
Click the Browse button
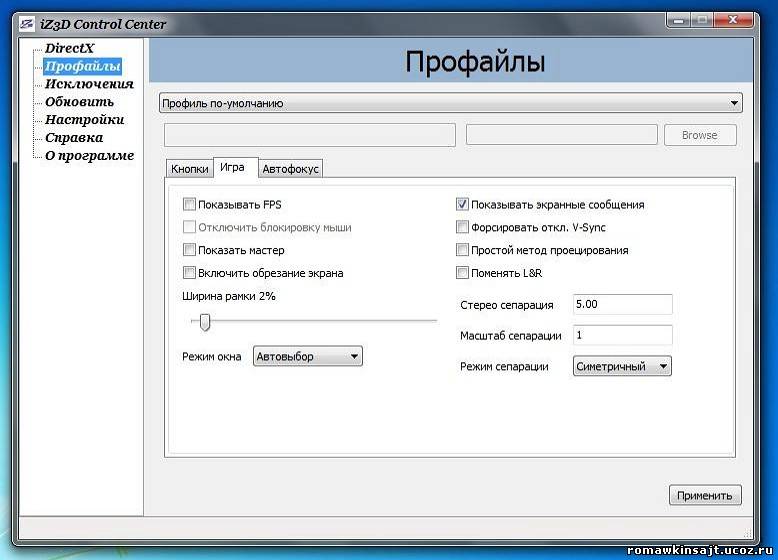point(700,135)
